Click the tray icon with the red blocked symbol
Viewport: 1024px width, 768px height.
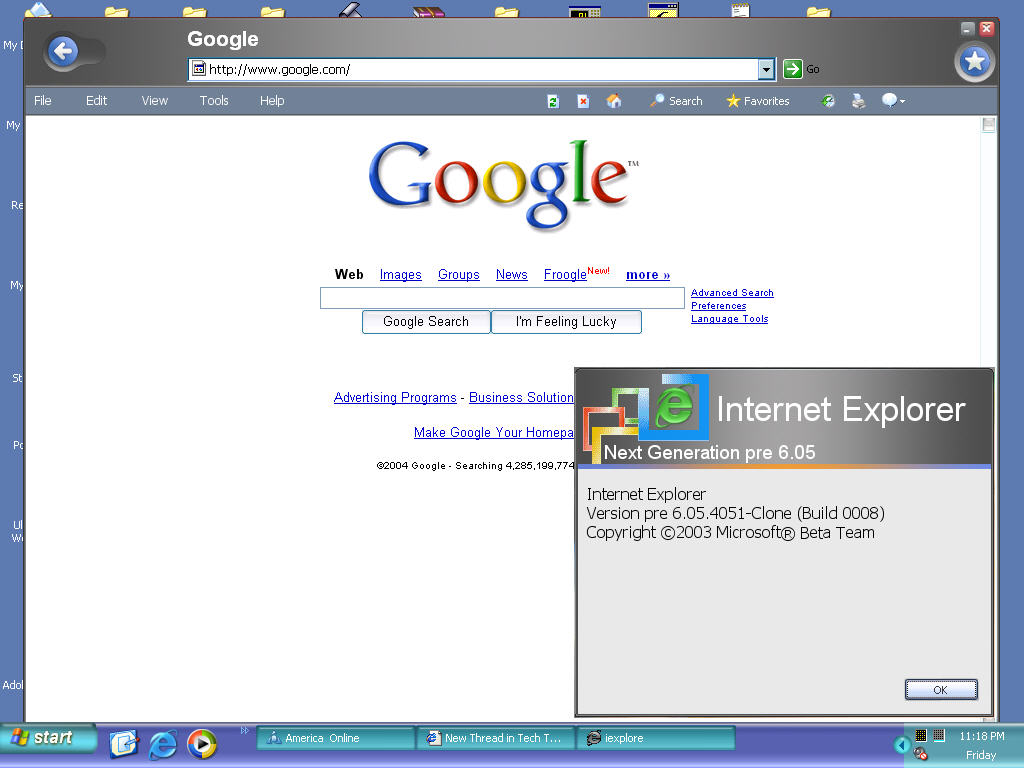point(921,754)
